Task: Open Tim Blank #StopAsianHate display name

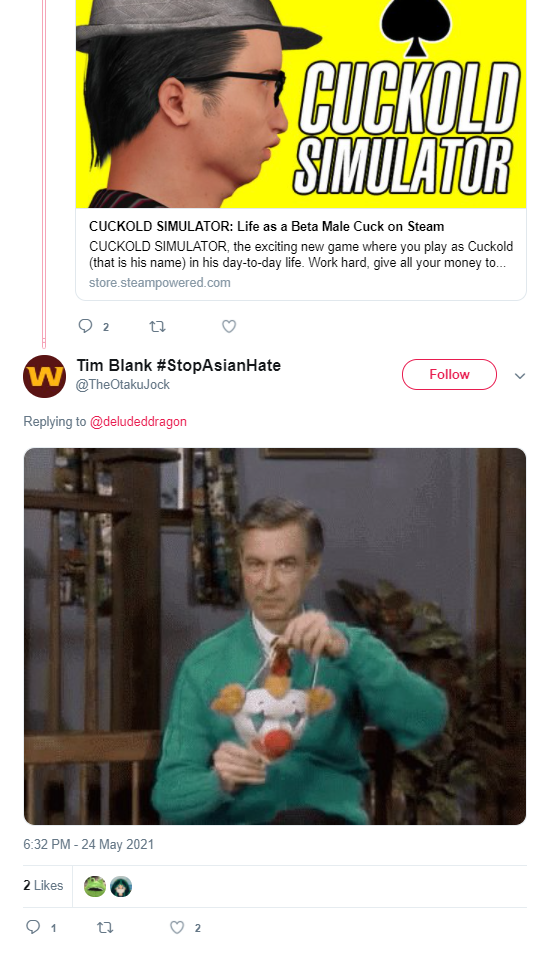Action: (179, 365)
